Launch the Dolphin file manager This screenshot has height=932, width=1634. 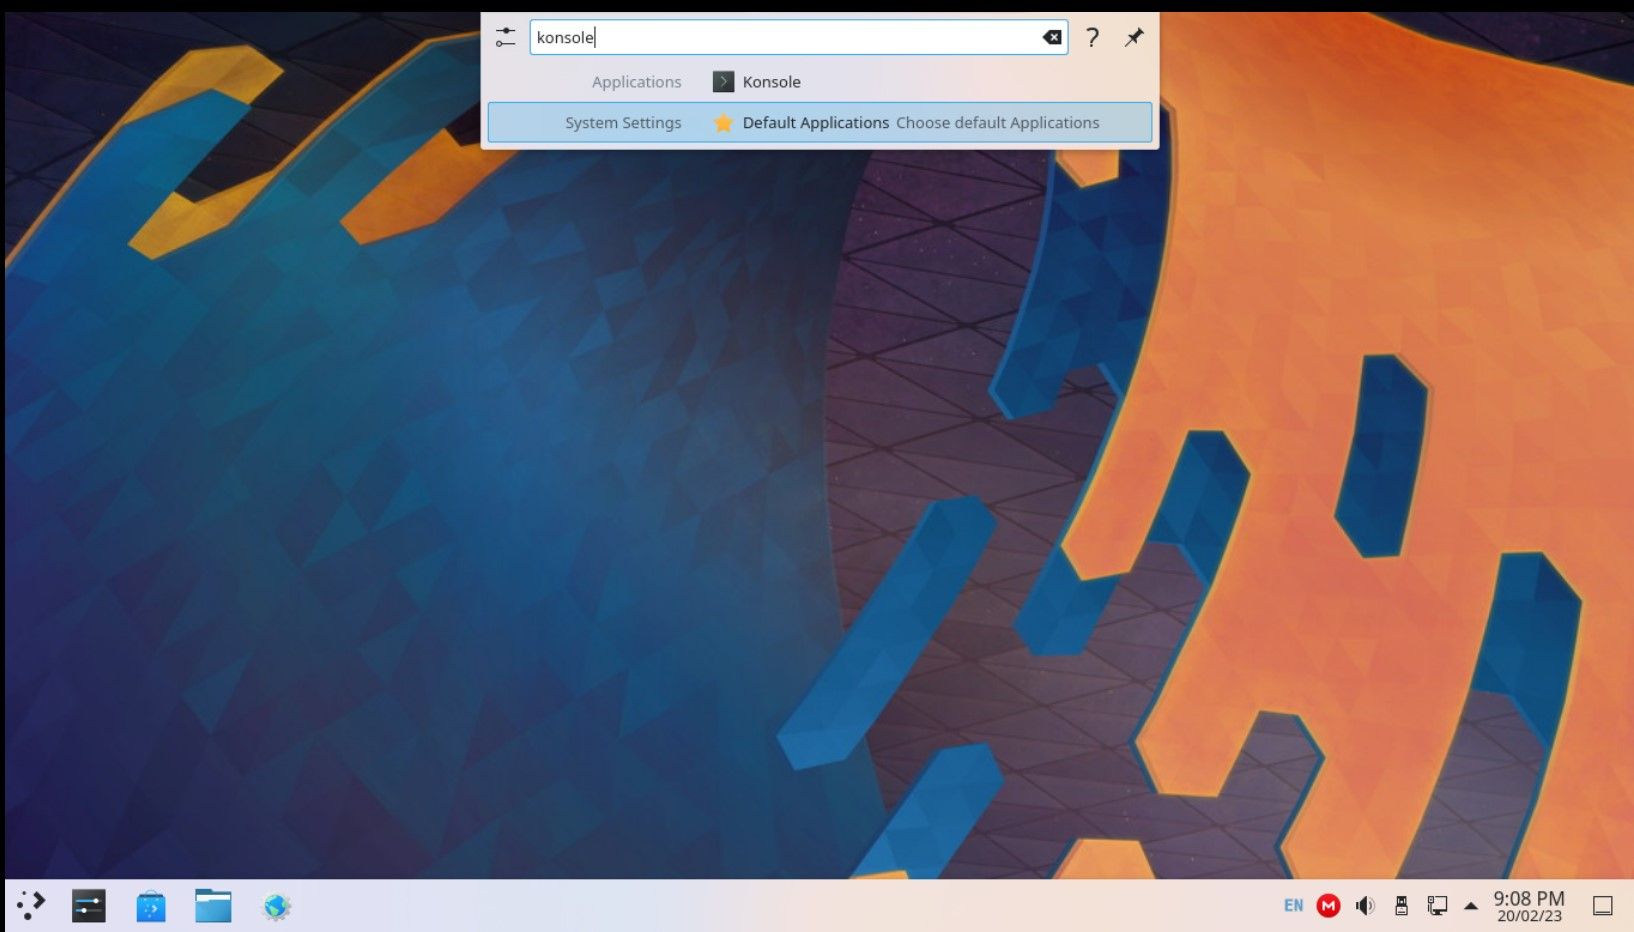(214, 906)
